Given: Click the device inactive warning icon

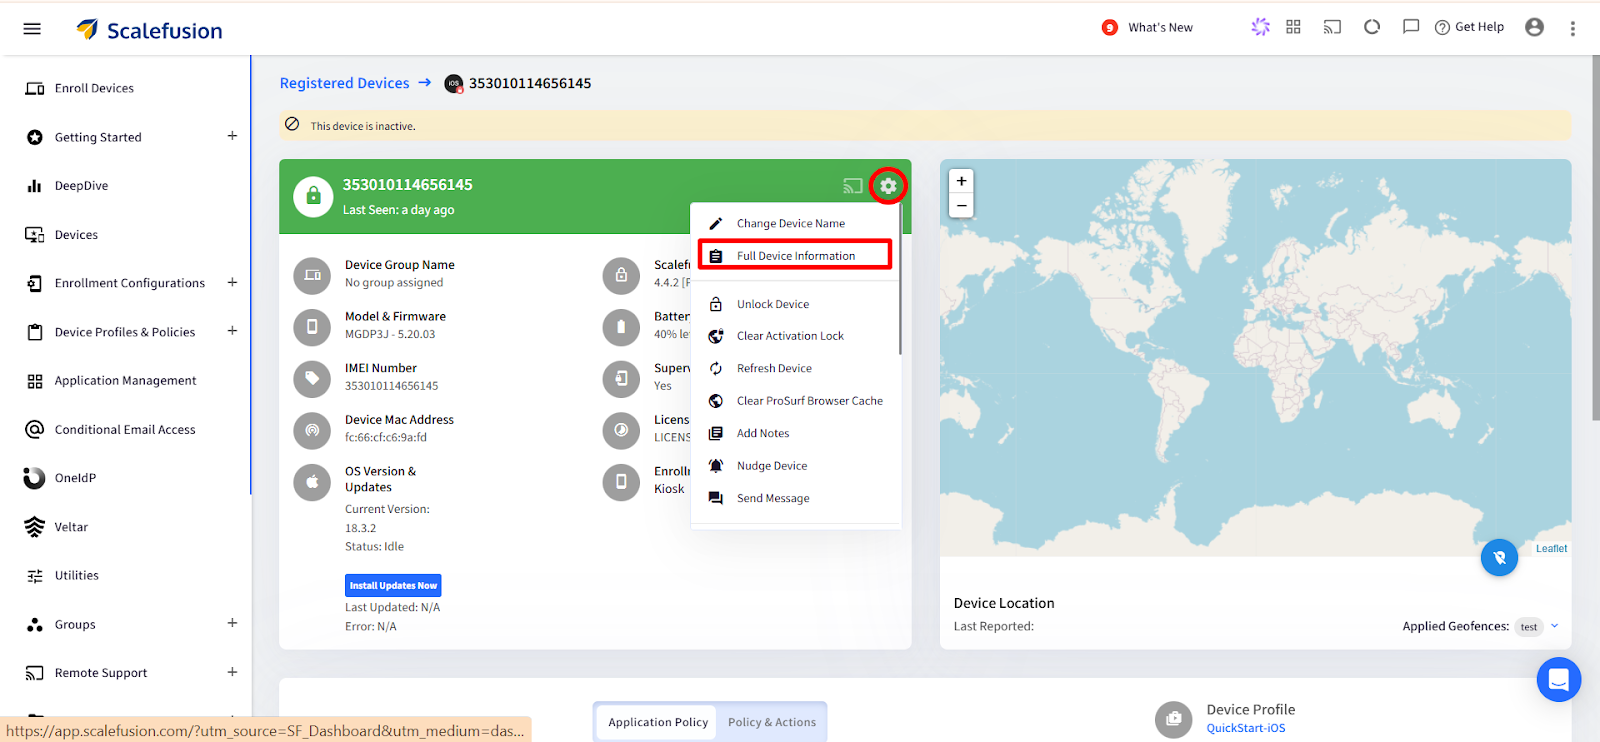Looking at the screenshot, I should [292, 124].
